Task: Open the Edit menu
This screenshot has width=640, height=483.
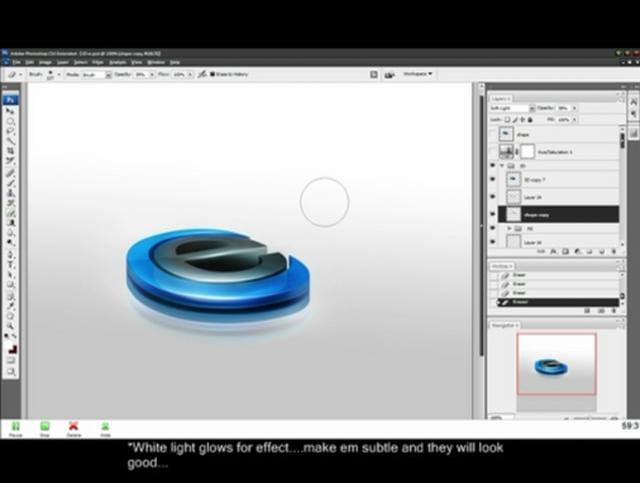Action: coord(29,62)
